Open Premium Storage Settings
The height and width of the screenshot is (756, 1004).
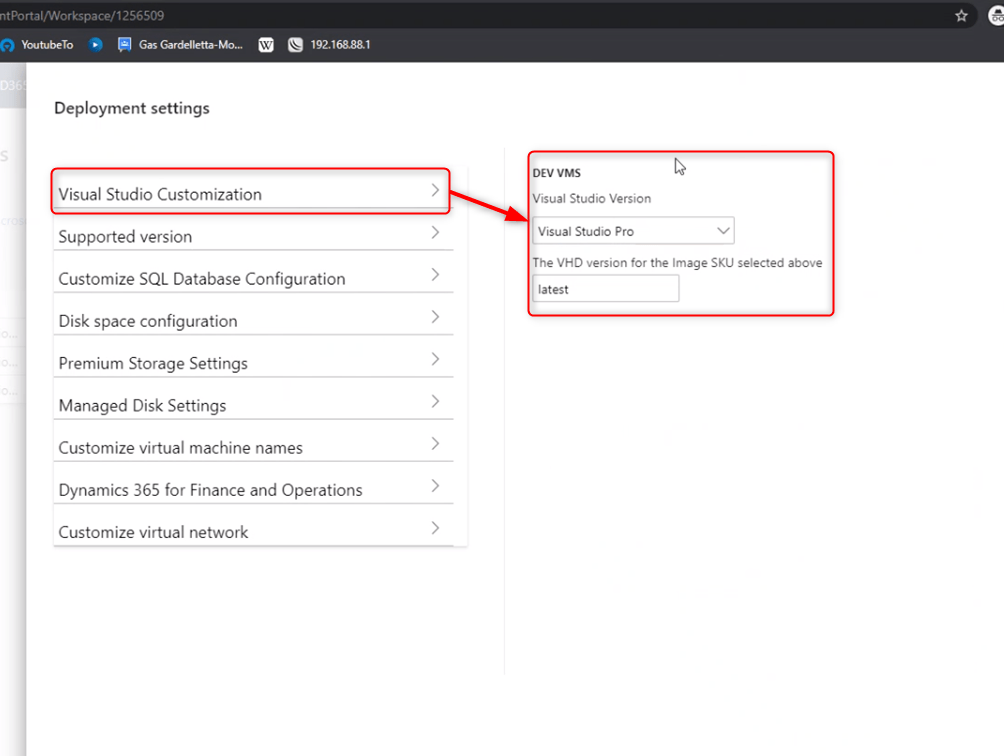(153, 363)
